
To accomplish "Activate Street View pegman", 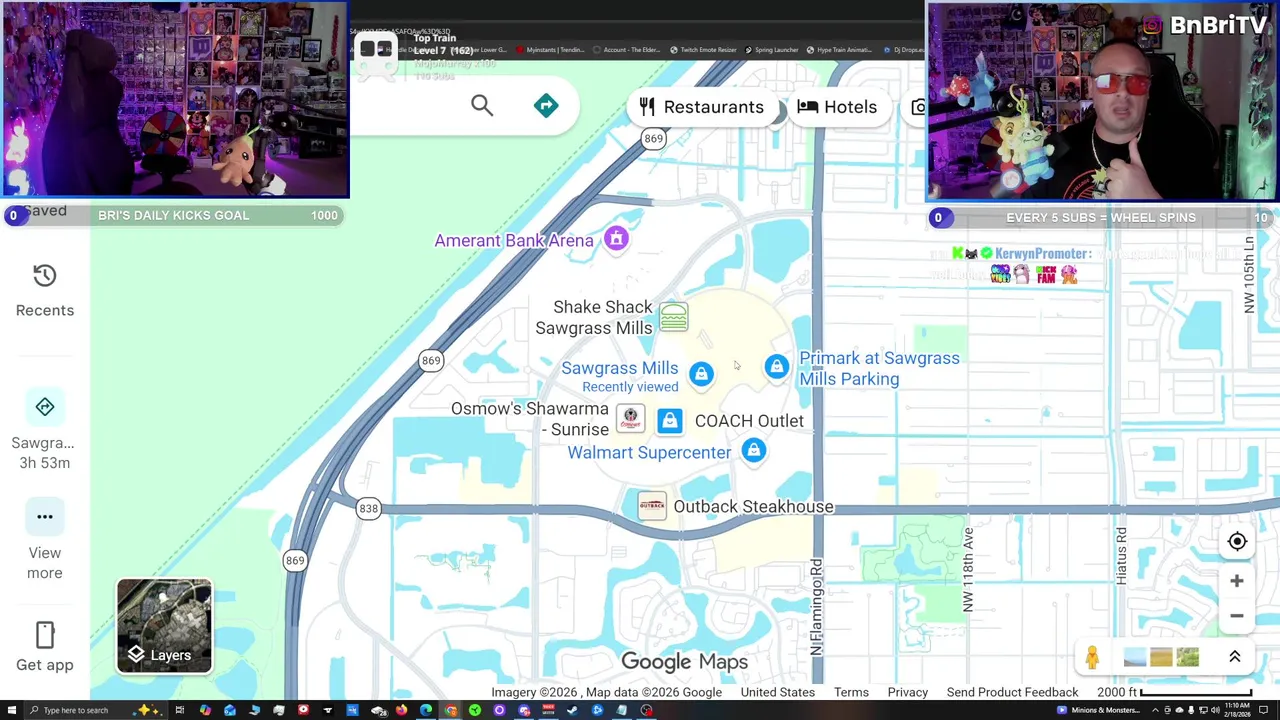I will click(1092, 657).
